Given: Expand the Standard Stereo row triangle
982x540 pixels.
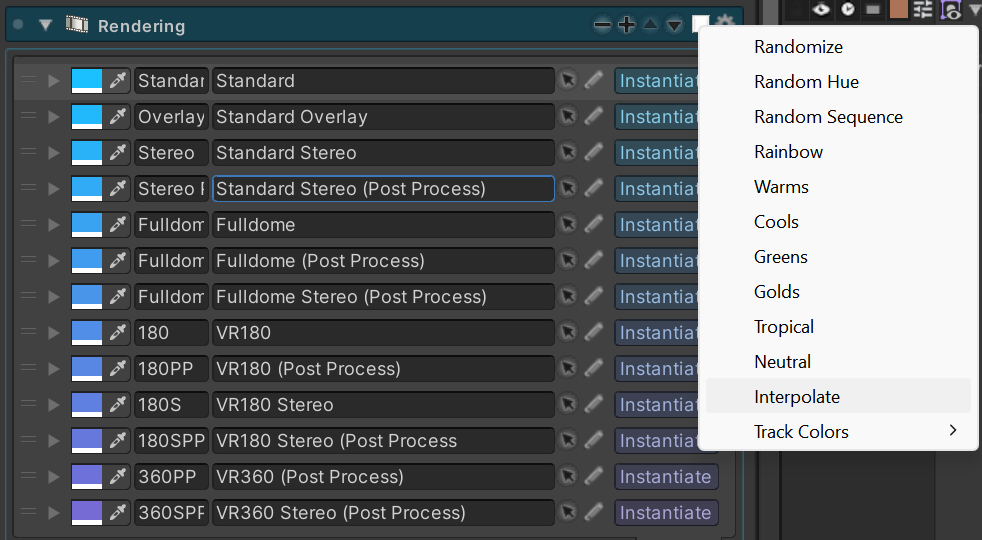Looking at the screenshot, I should 53,153.
